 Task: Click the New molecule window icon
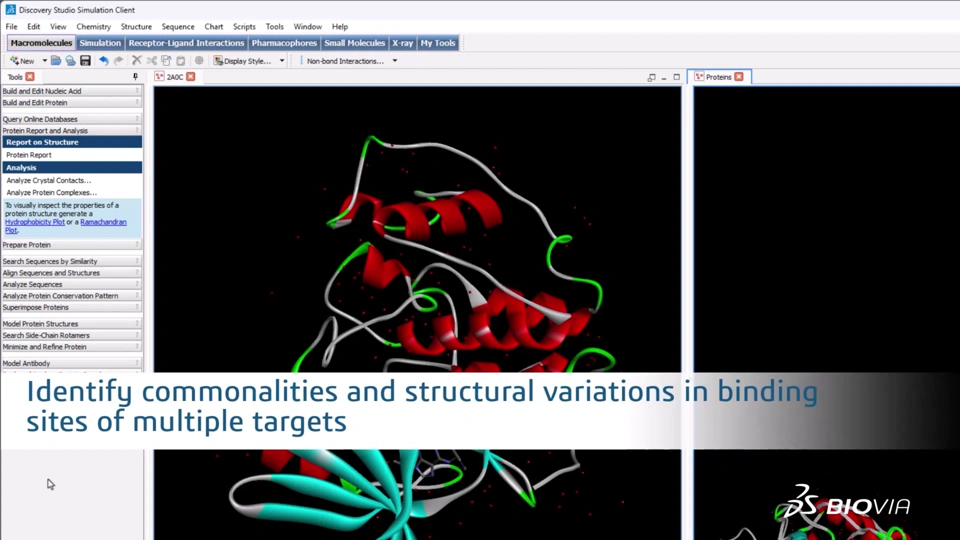click(22, 61)
